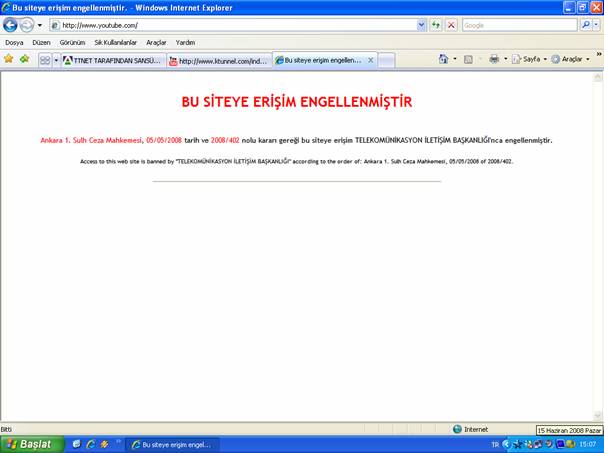
Task: Open the Görünüm menu
Action: pos(72,42)
